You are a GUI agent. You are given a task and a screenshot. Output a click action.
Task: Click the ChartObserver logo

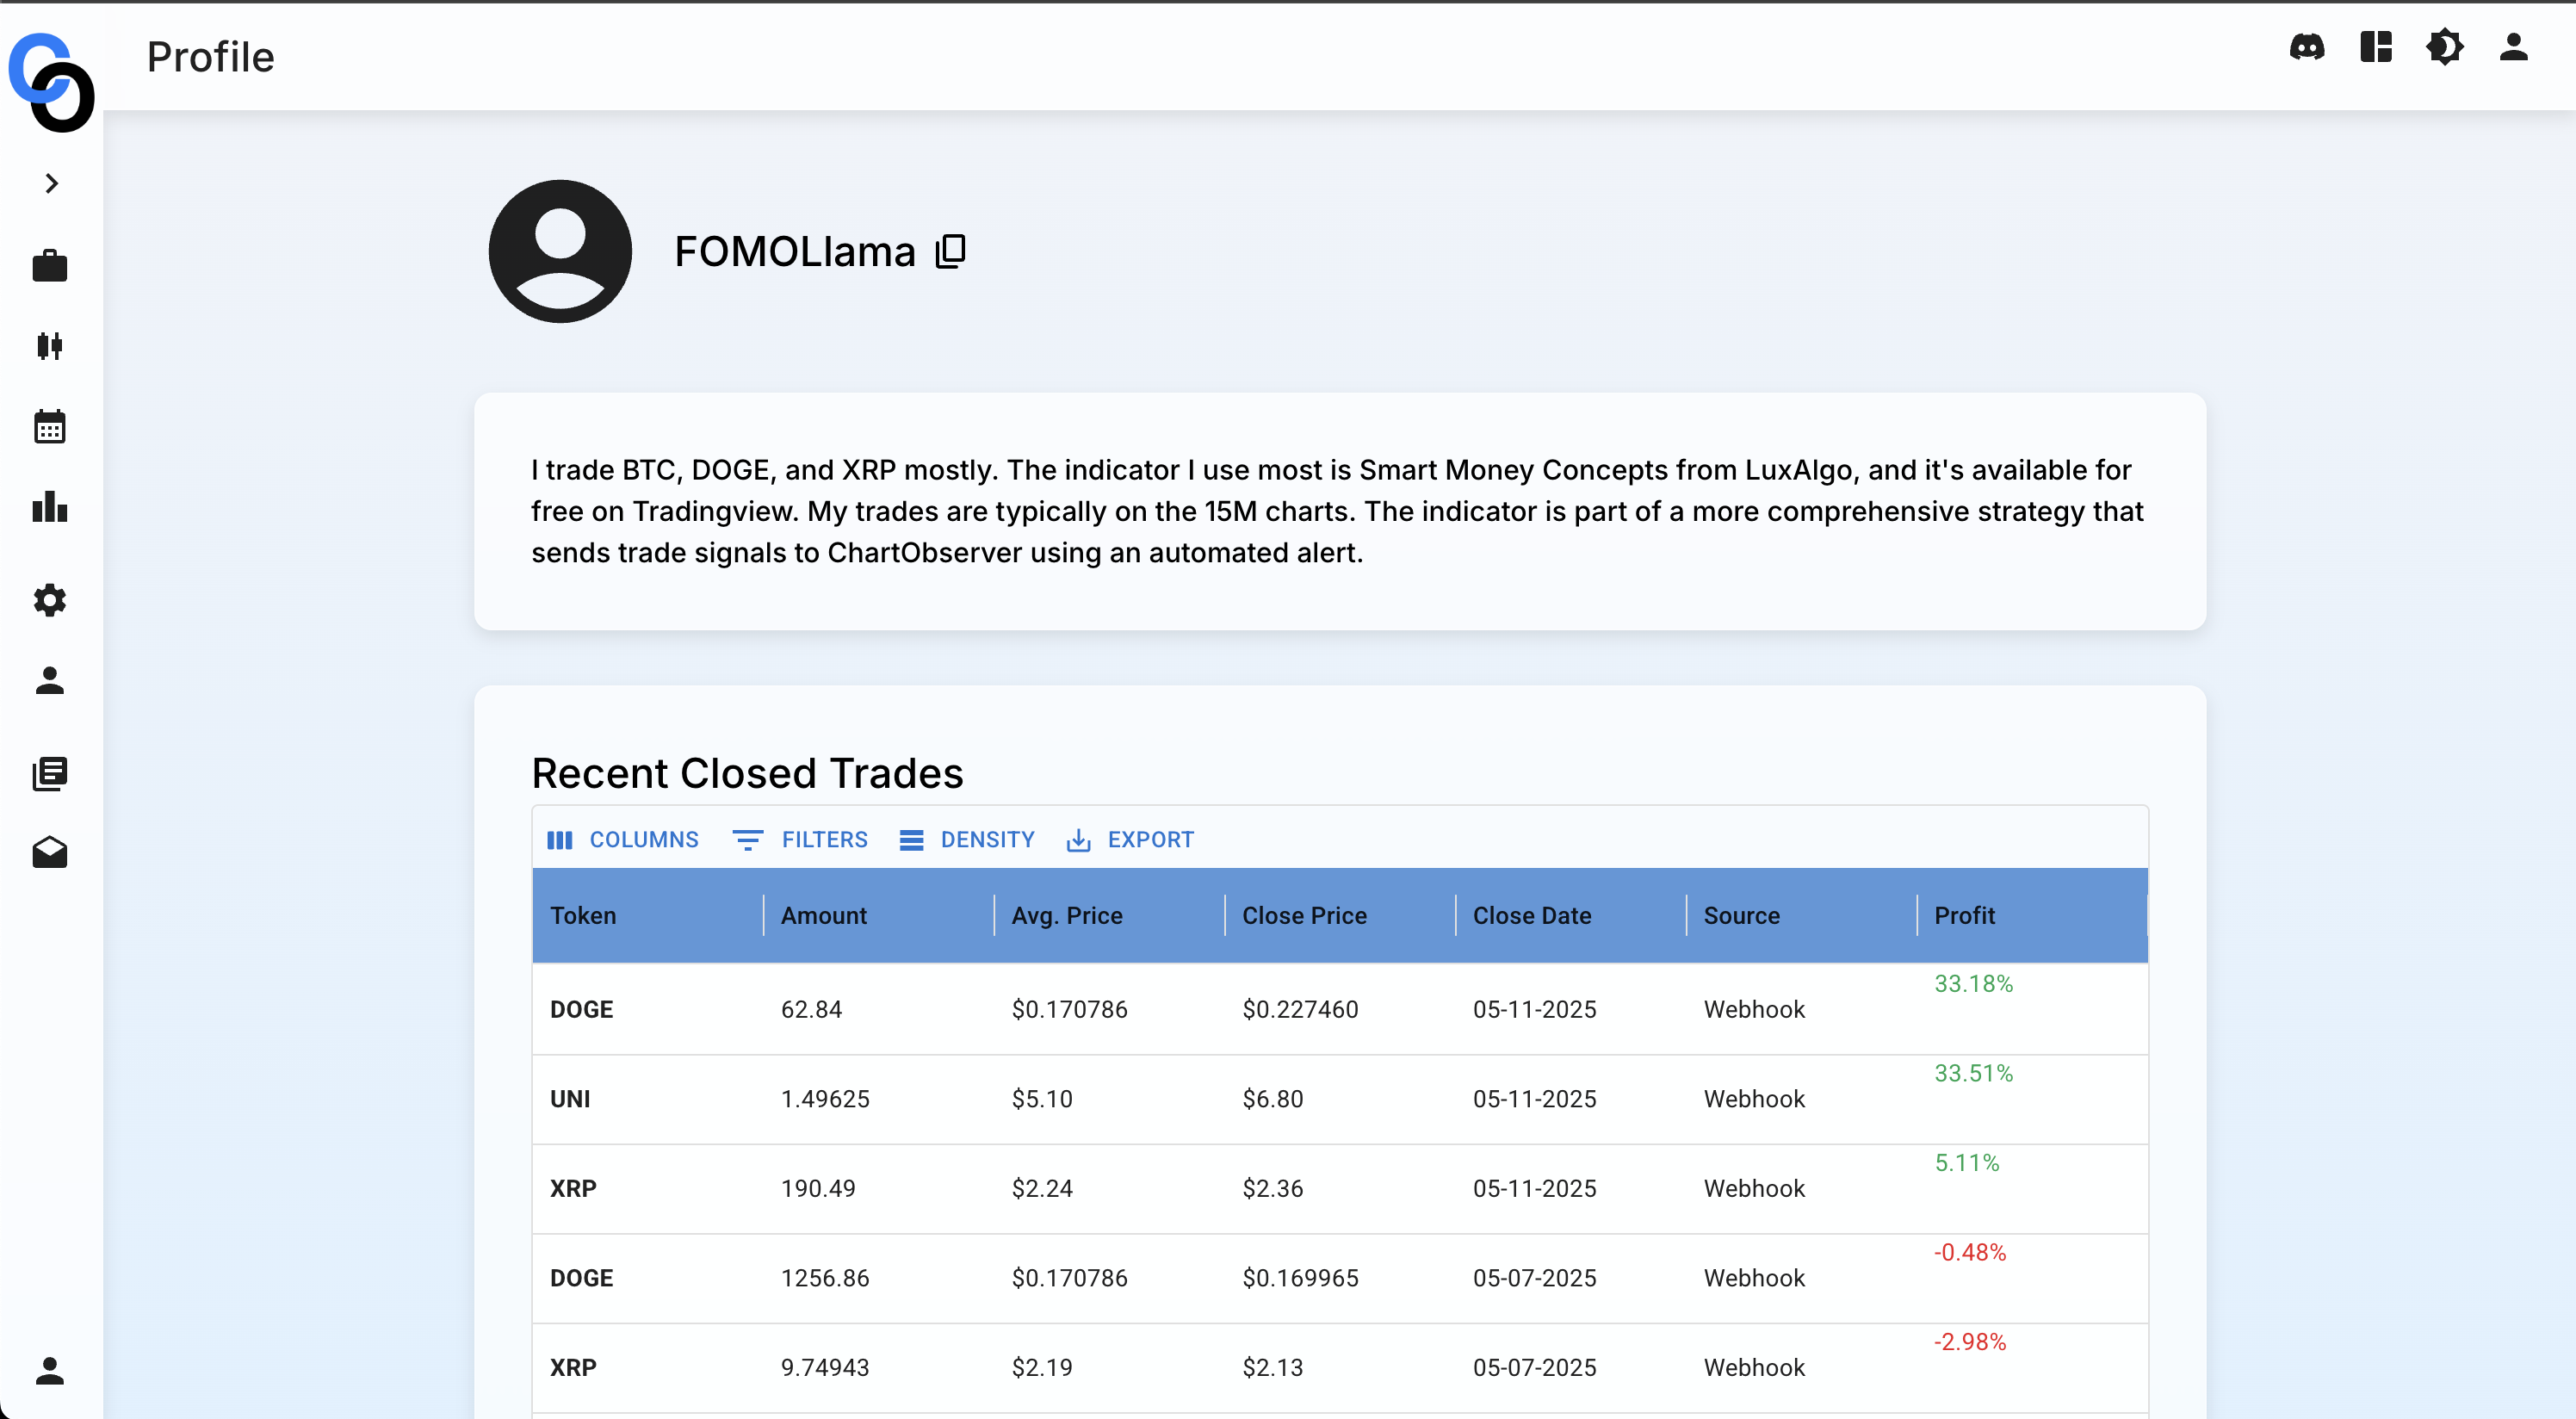click(x=51, y=82)
